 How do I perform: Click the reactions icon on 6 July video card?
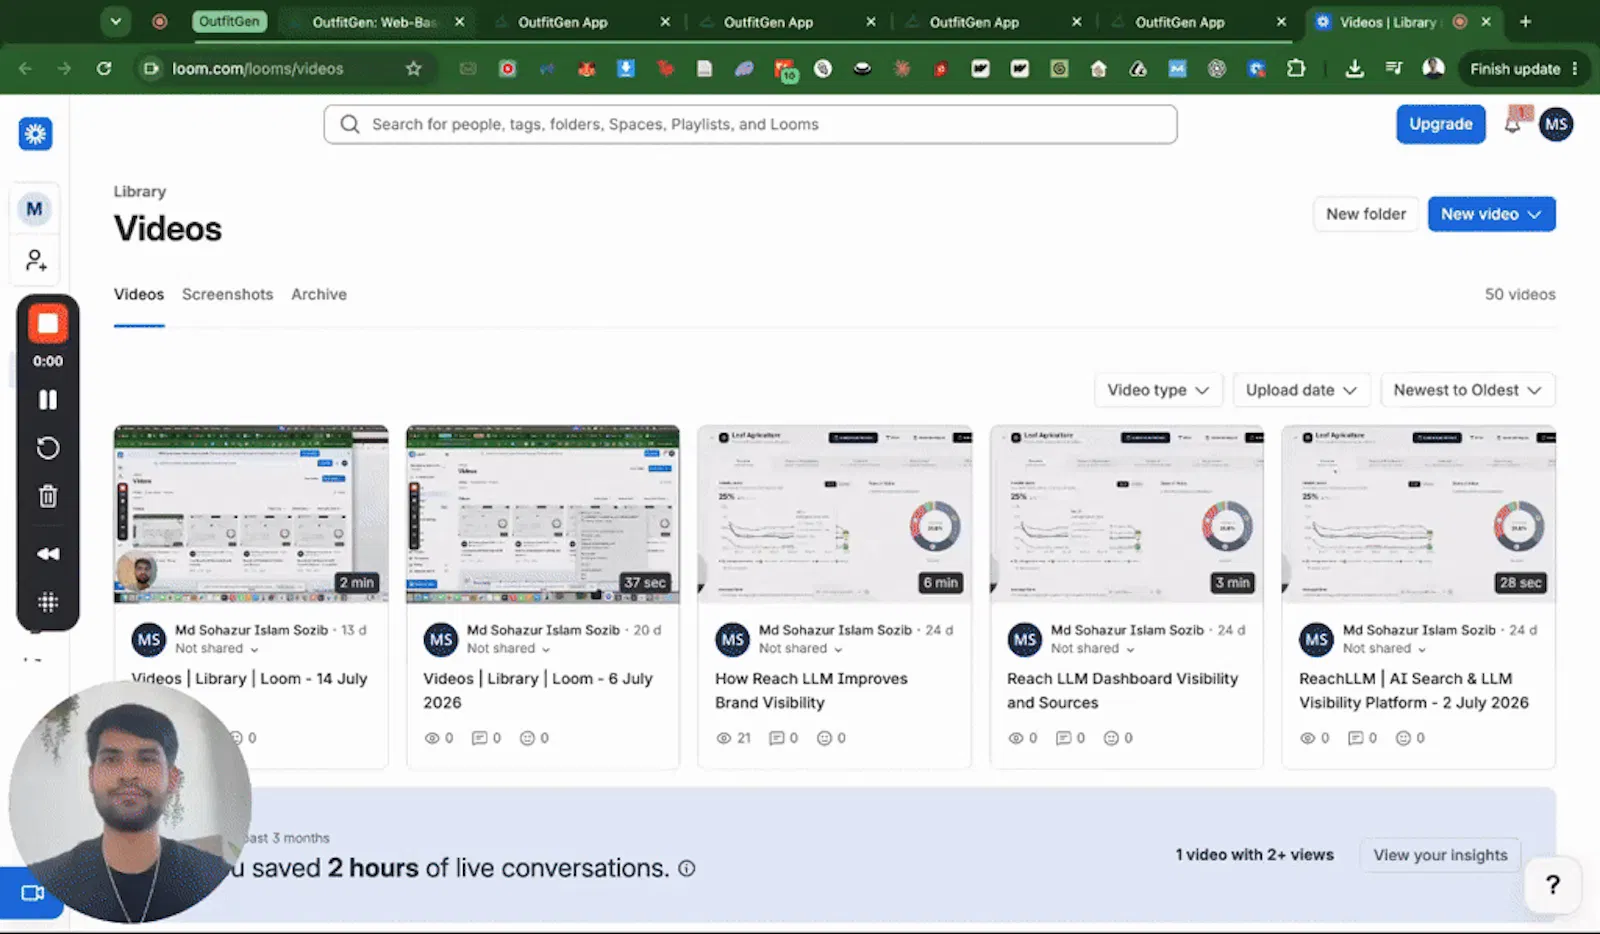(527, 738)
